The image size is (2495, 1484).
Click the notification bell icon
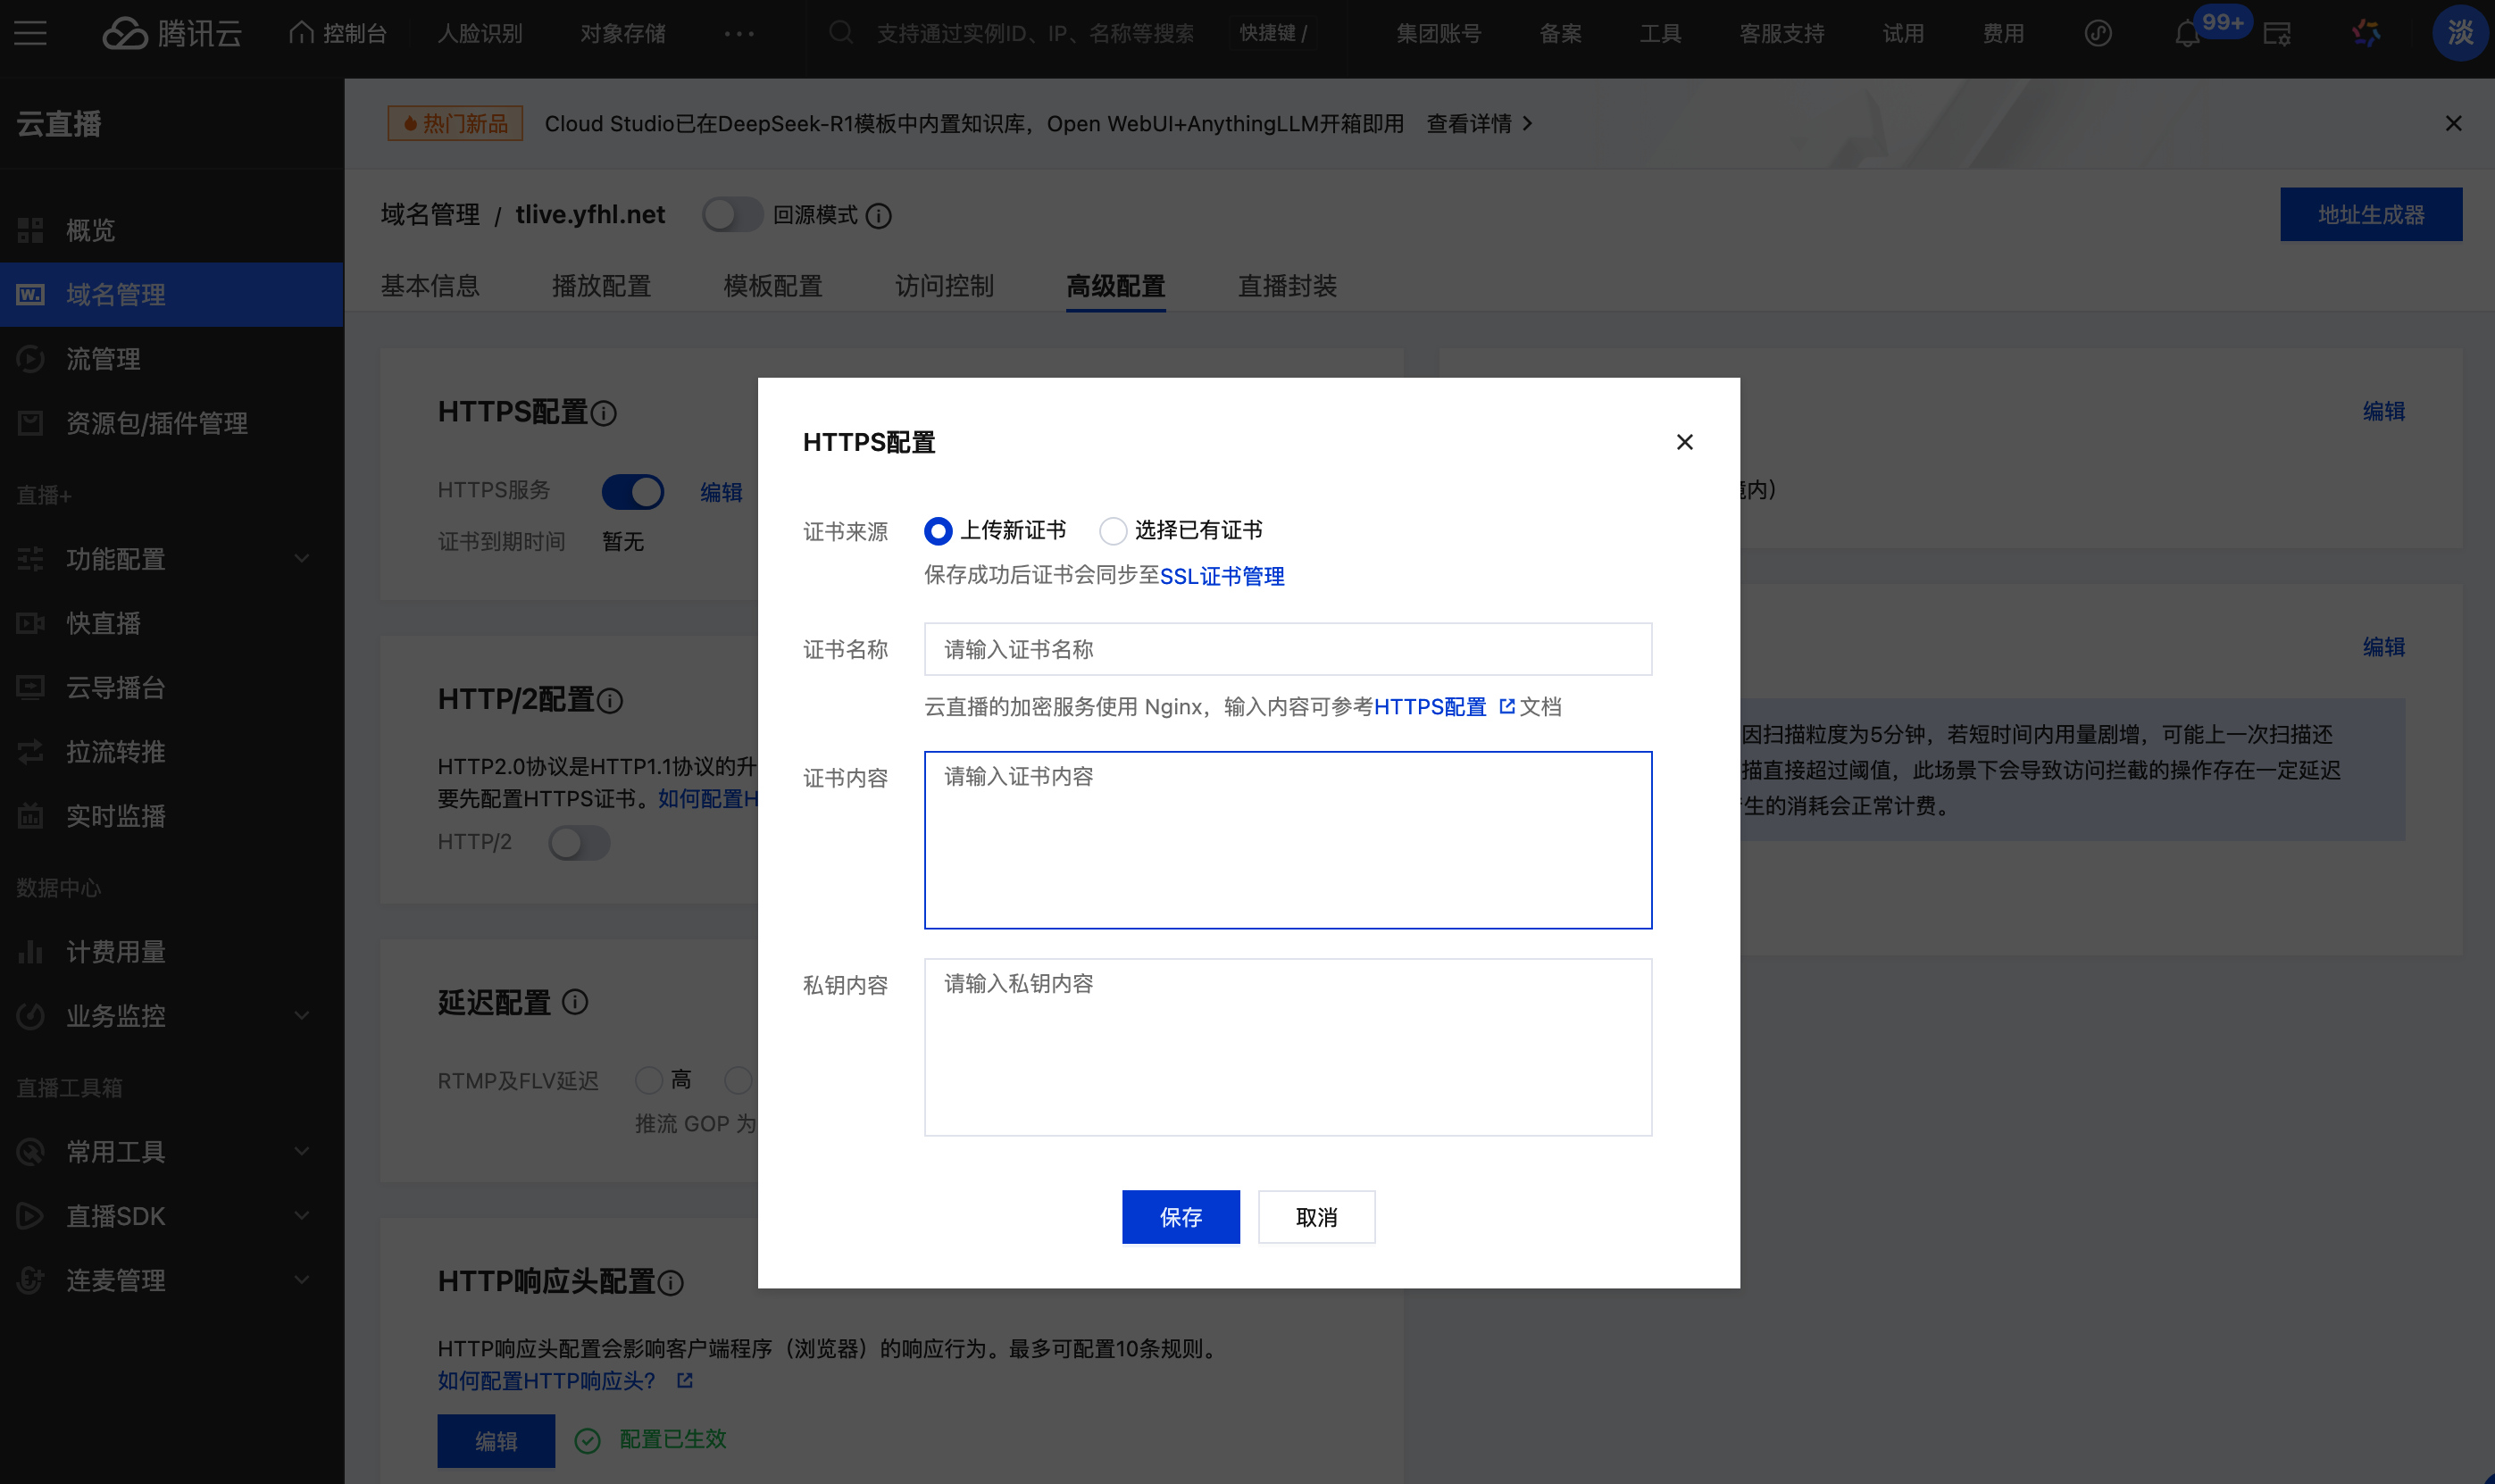(2186, 35)
